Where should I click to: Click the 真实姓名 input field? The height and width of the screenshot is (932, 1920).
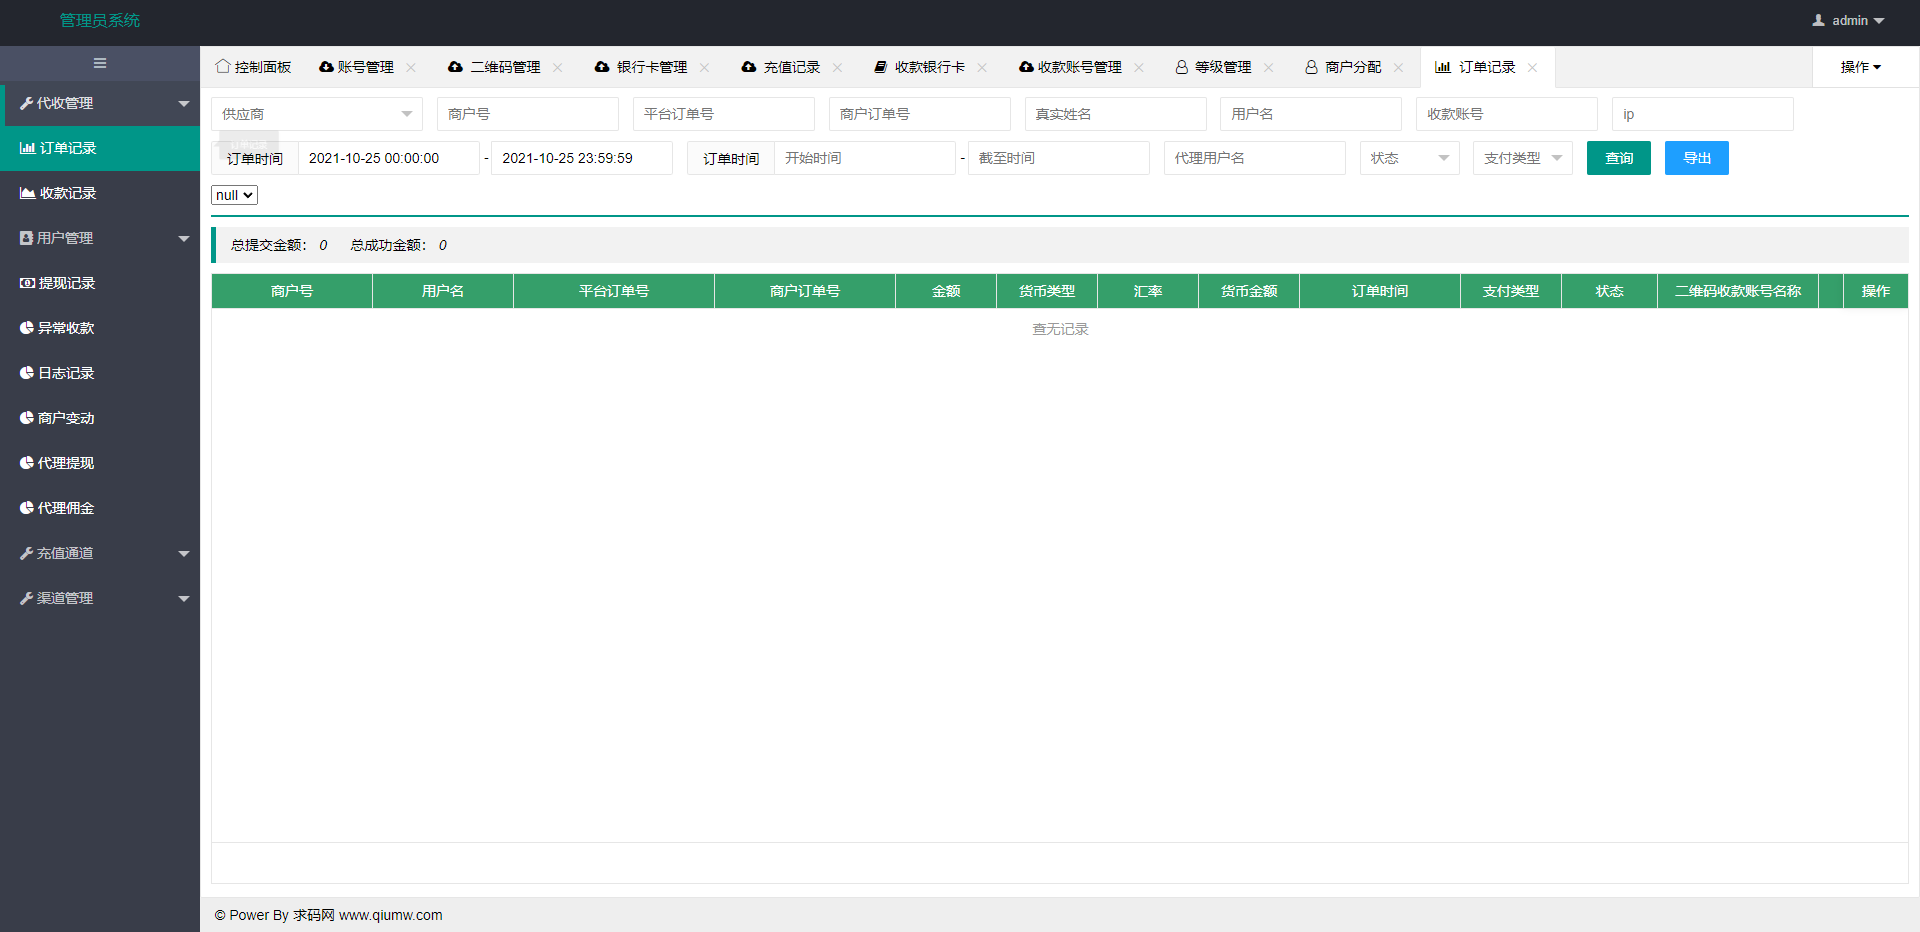coord(1115,114)
